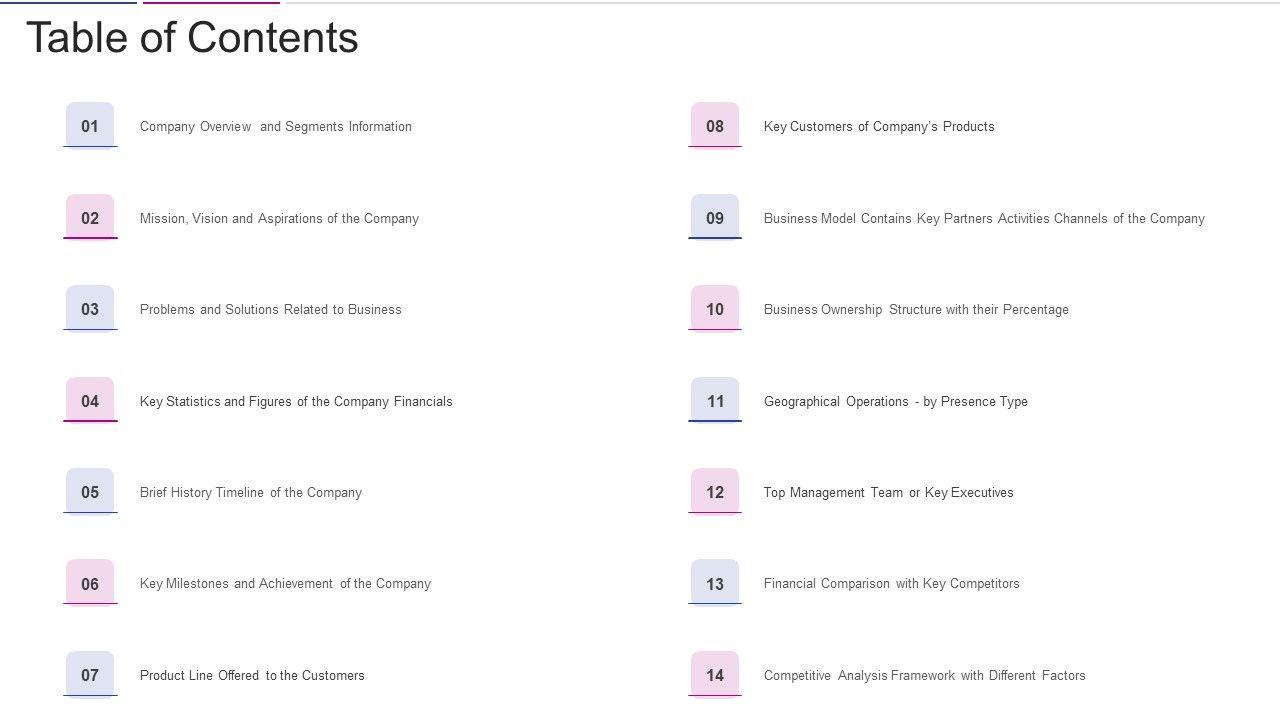Click the 09 number badge
1280x720 pixels.
point(715,218)
